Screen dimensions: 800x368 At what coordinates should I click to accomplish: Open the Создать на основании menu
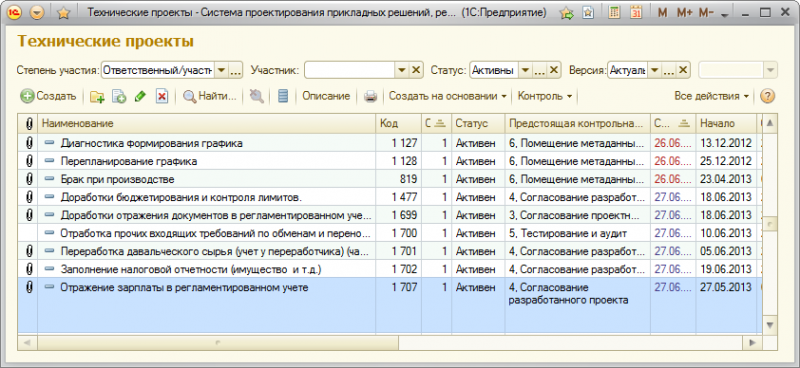tap(448, 96)
